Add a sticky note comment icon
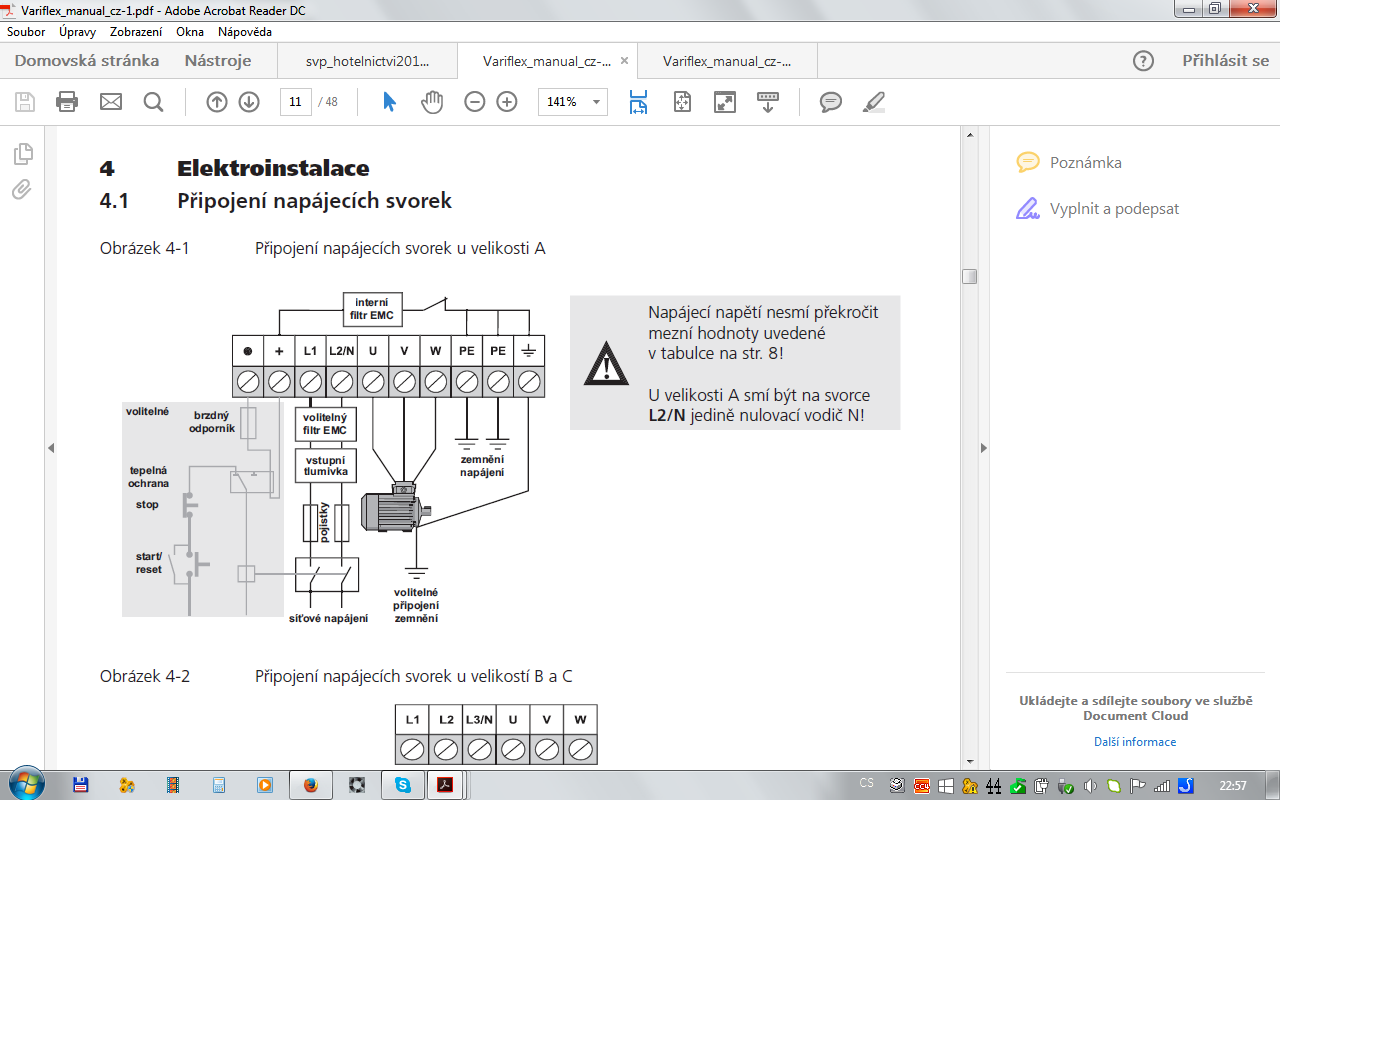 point(830,102)
